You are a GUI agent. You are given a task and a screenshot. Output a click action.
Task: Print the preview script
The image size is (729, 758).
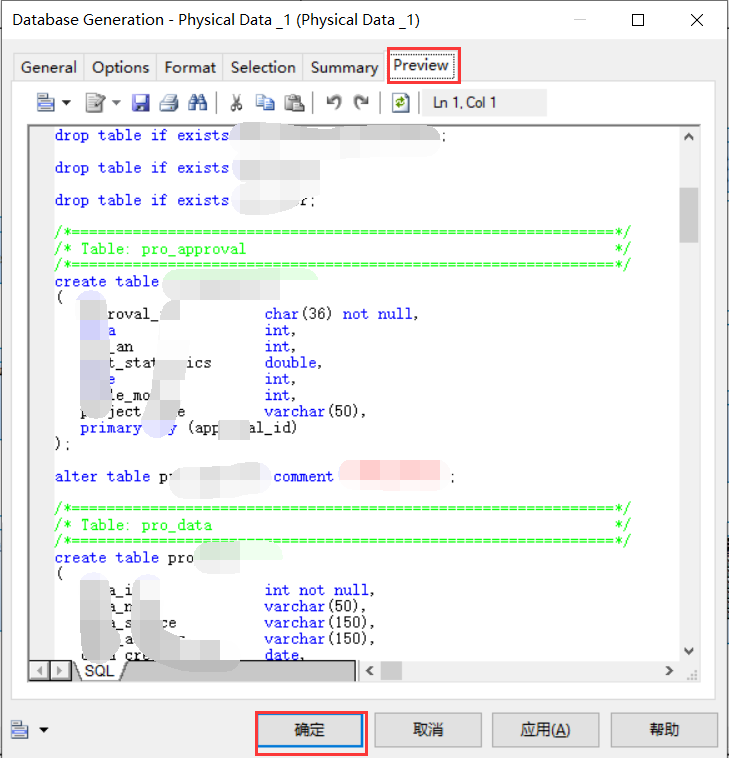click(x=169, y=102)
